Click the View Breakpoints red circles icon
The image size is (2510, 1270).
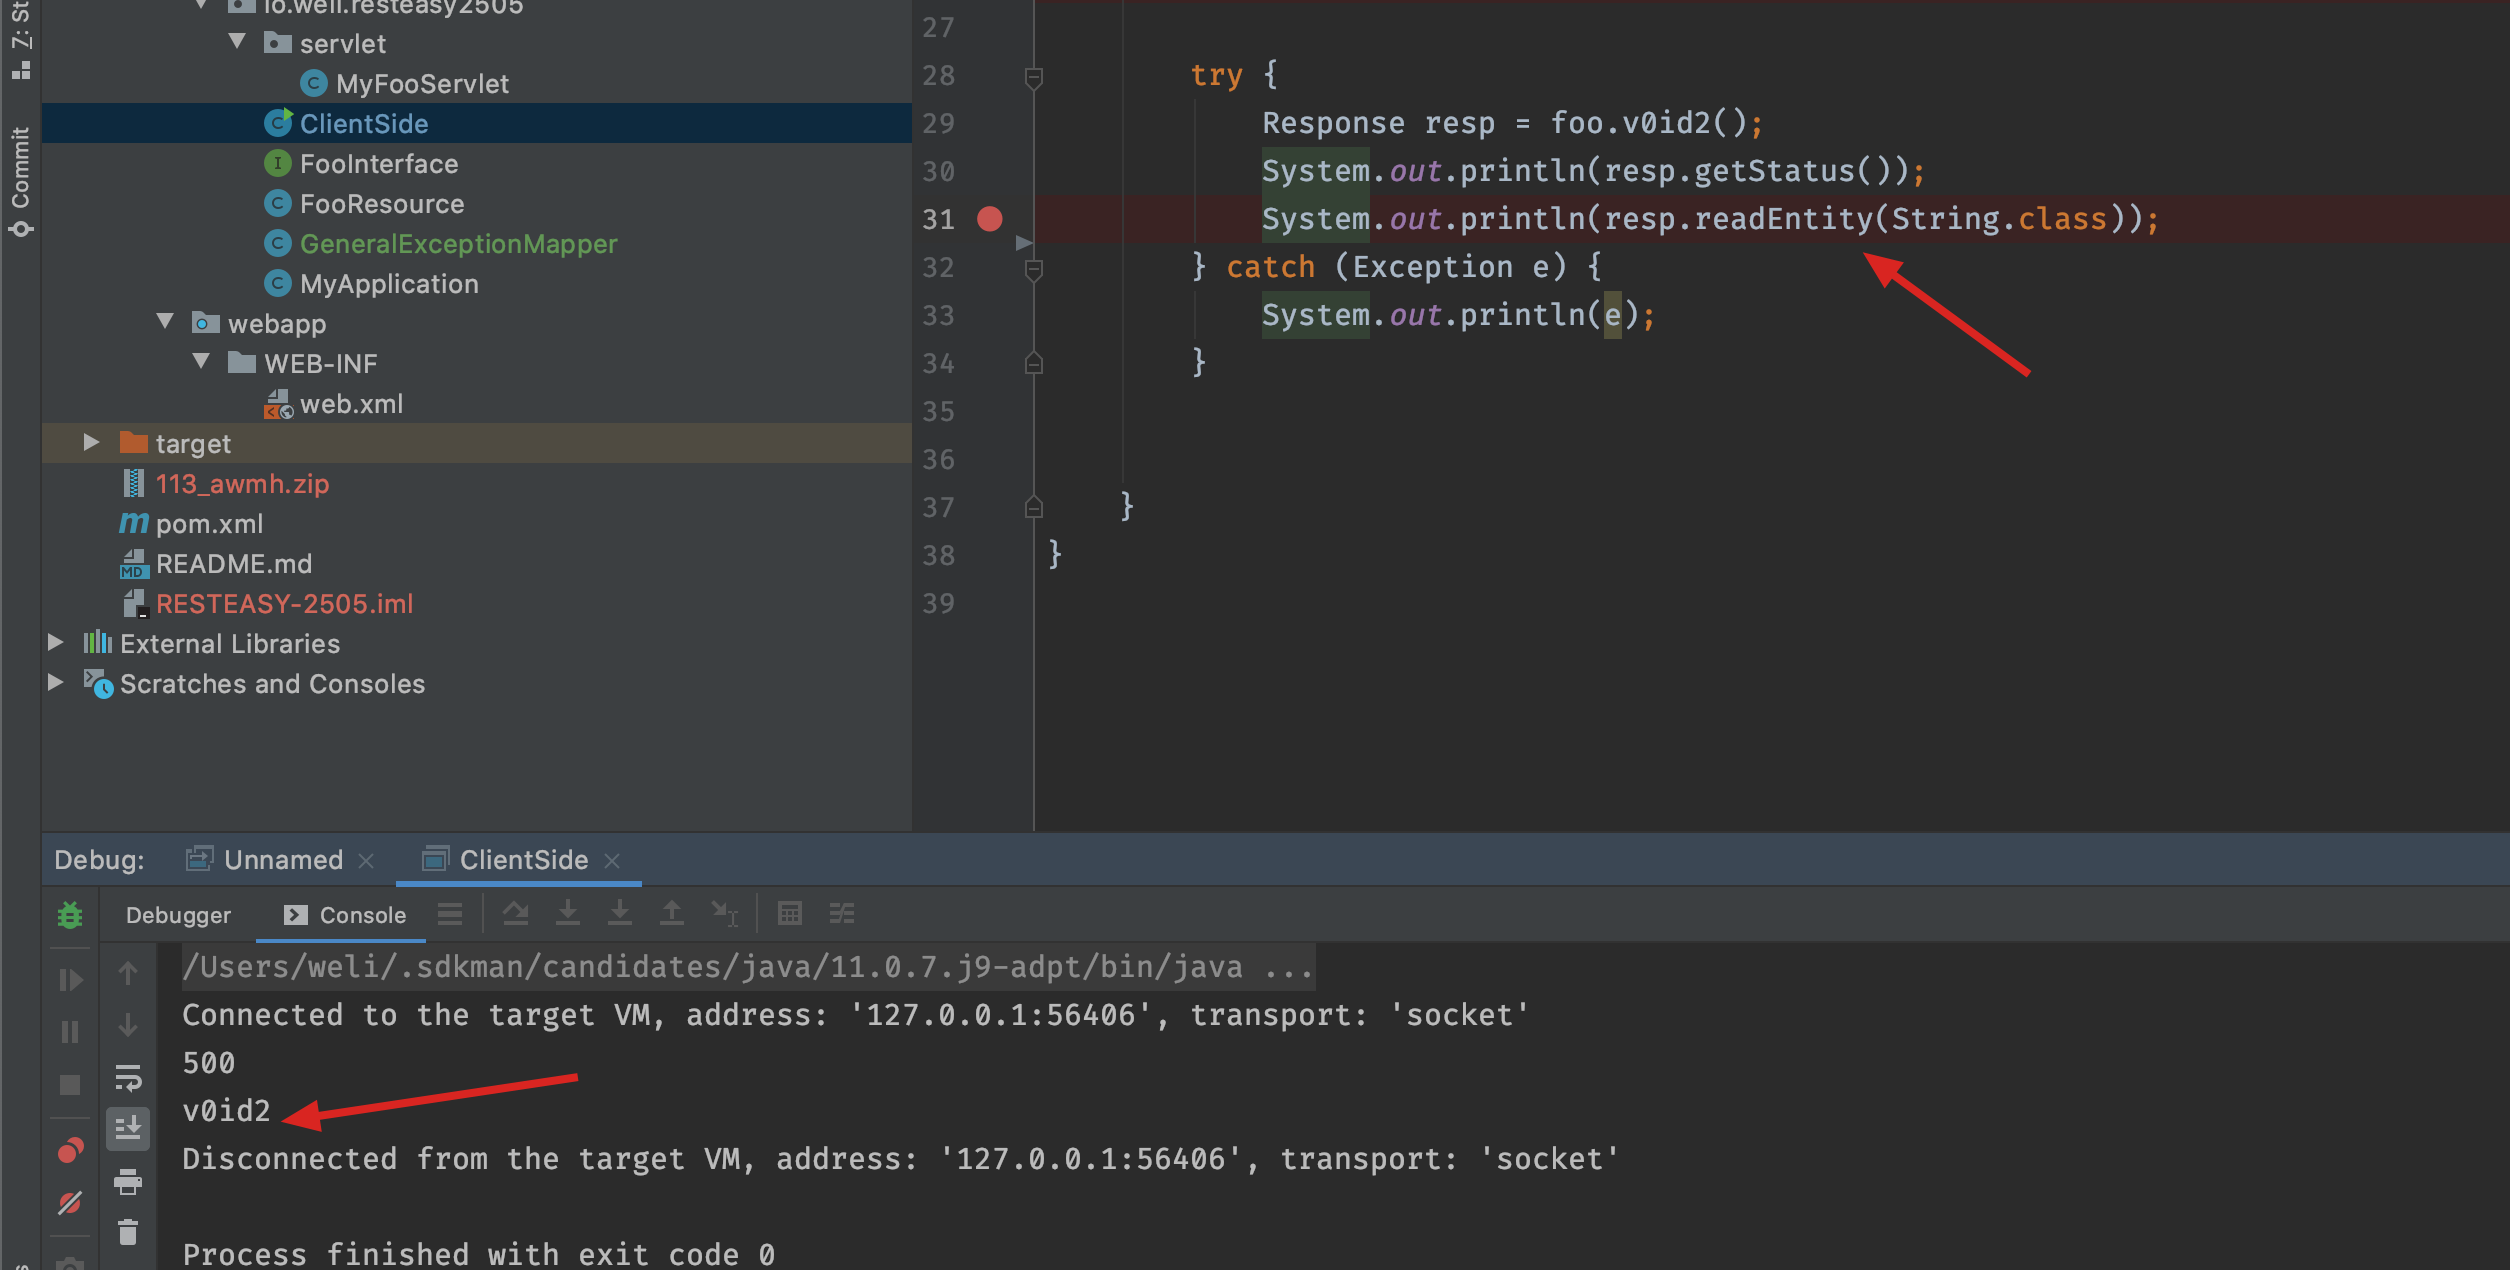click(x=70, y=1151)
